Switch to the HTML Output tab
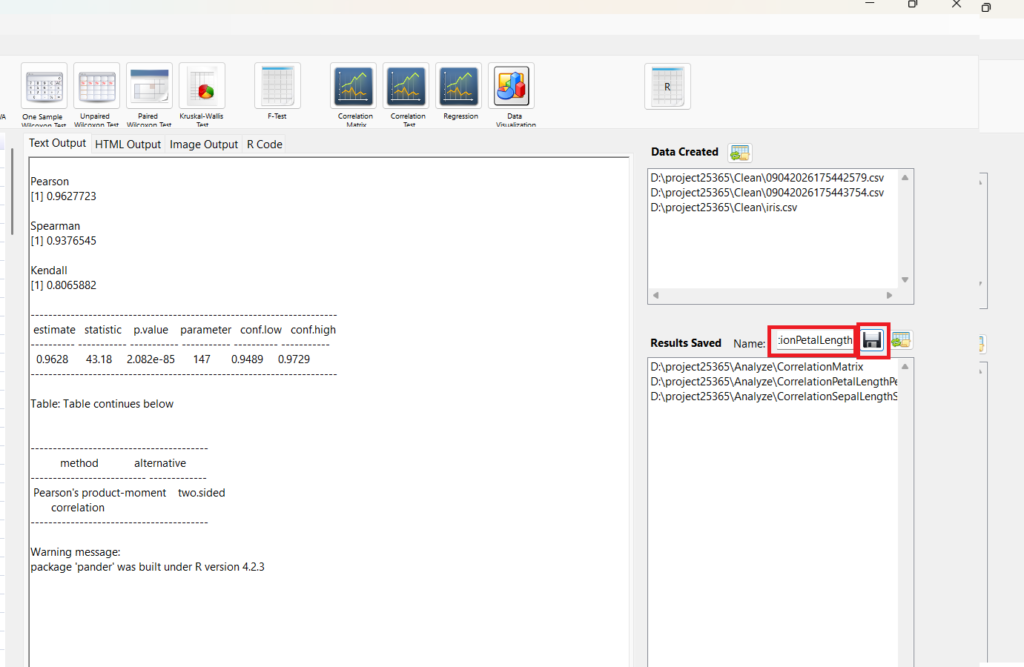This screenshot has width=1024, height=667. (x=128, y=144)
